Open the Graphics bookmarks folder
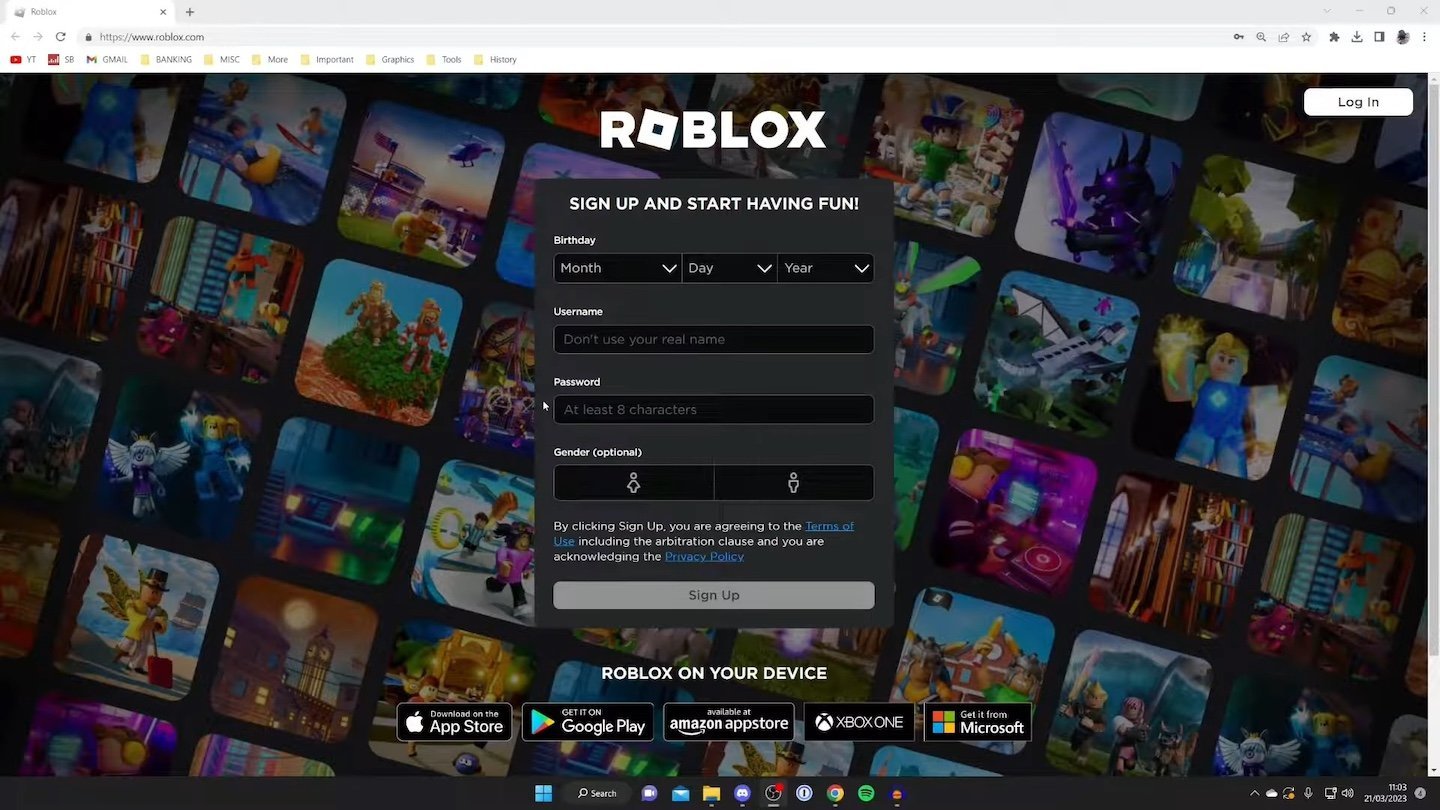The width and height of the screenshot is (1440, 810). click(389, 60)
